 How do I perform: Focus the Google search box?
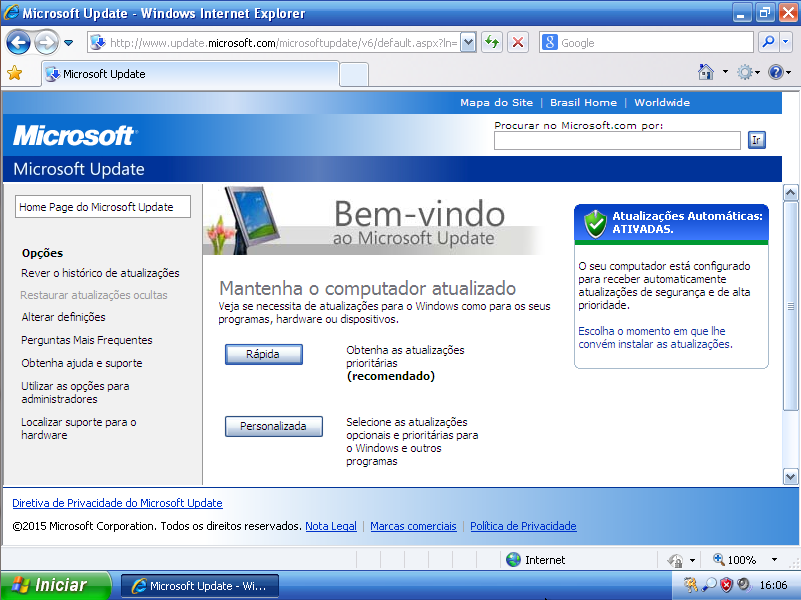(x=655, y=43)
